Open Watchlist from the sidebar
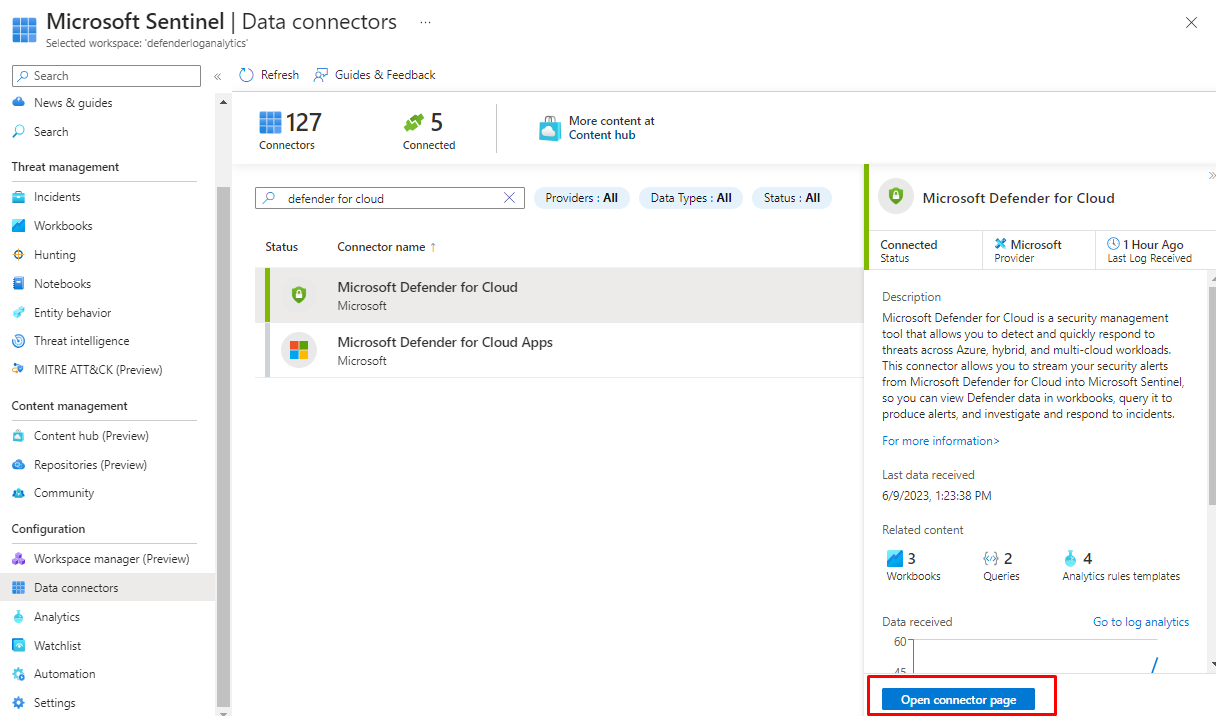 click(57, 646)
